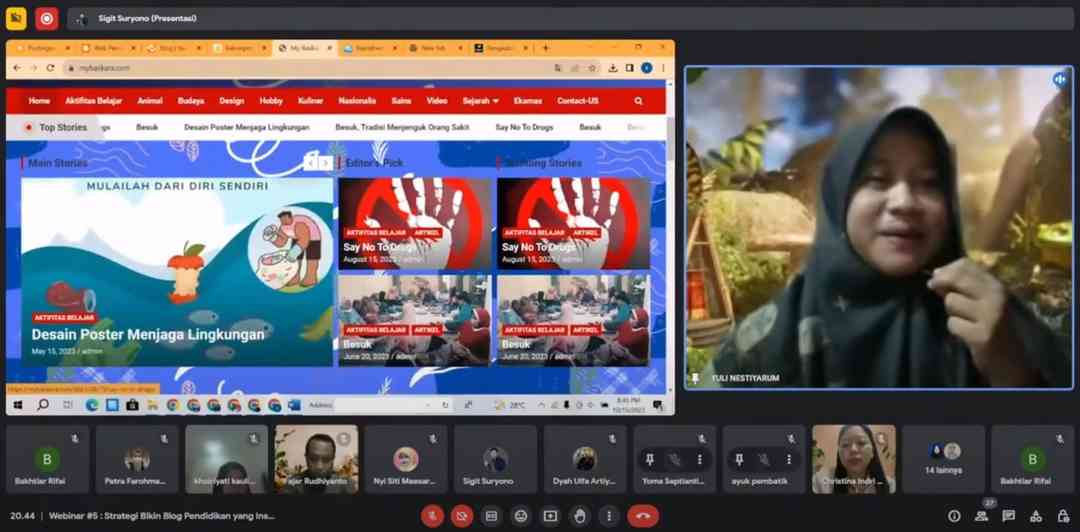Click the browser address bar

(x=300, y=68)
